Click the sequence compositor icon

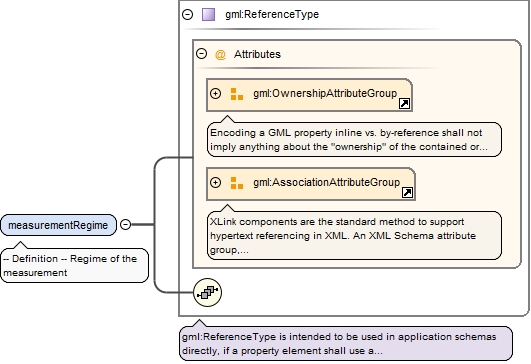pos(208,293)
